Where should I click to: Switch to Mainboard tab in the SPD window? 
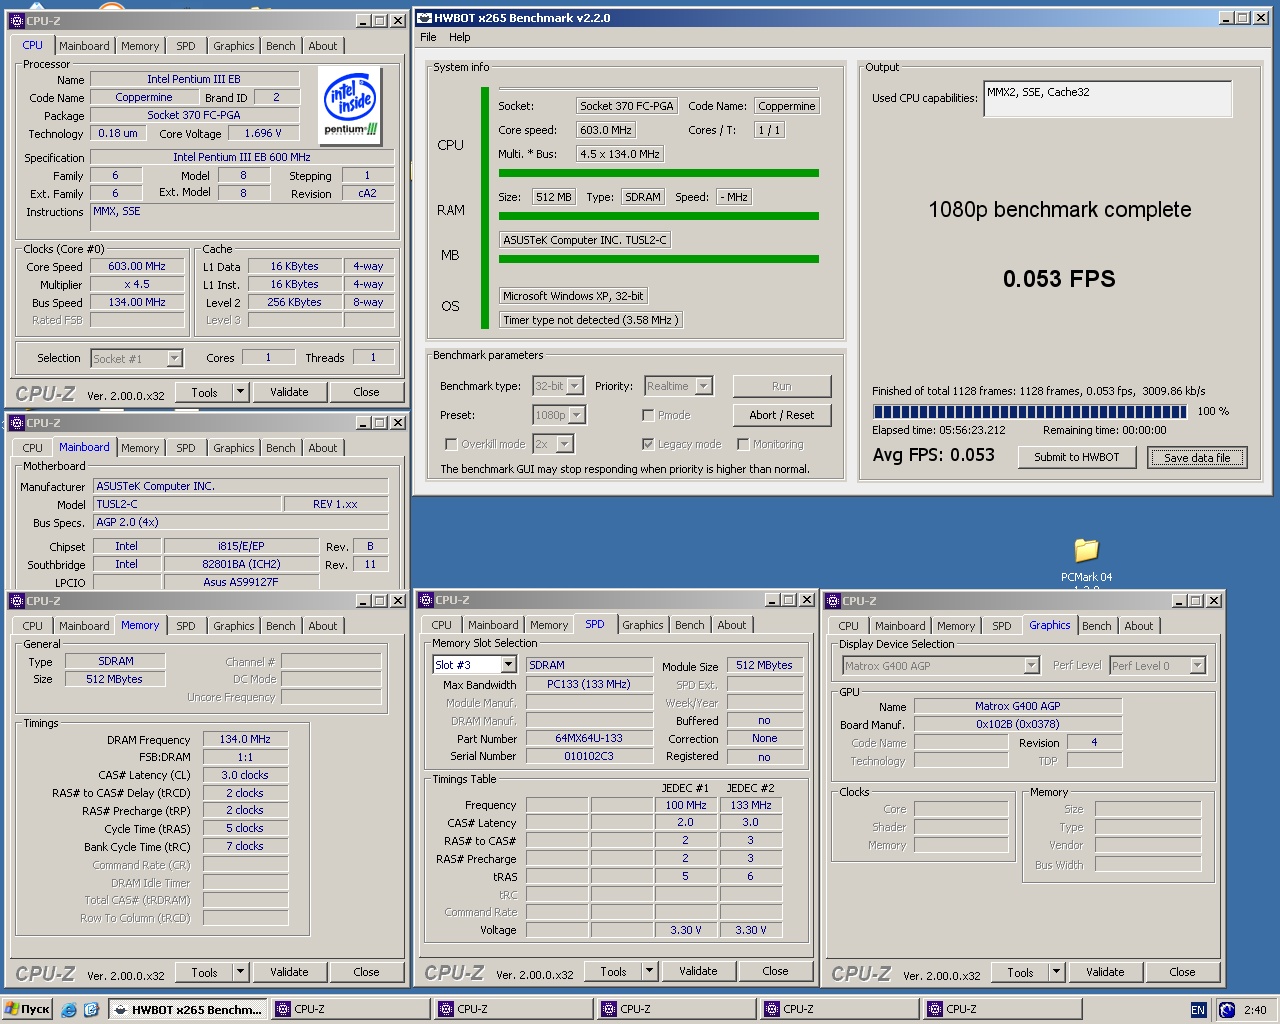[493, 625]
